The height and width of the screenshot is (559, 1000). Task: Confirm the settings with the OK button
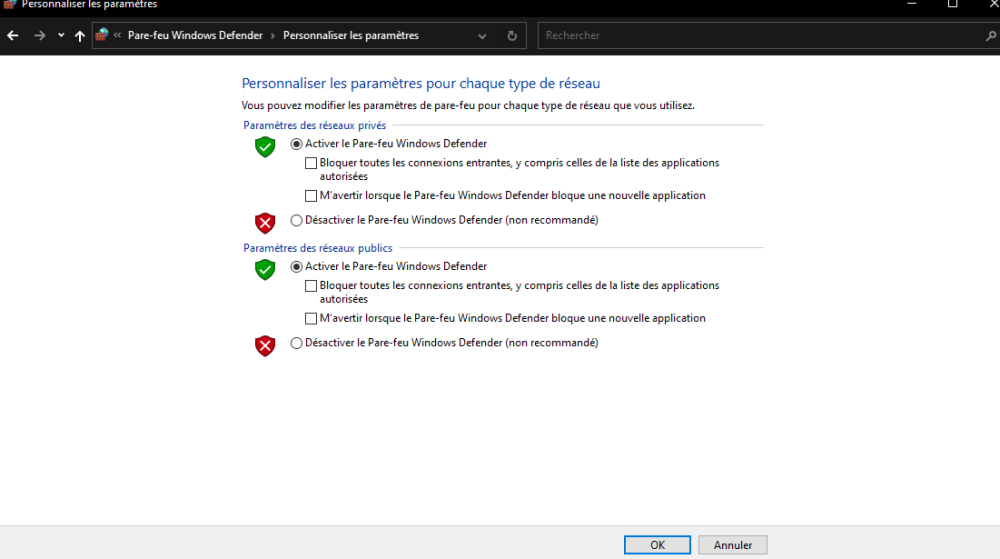point(657,545)
